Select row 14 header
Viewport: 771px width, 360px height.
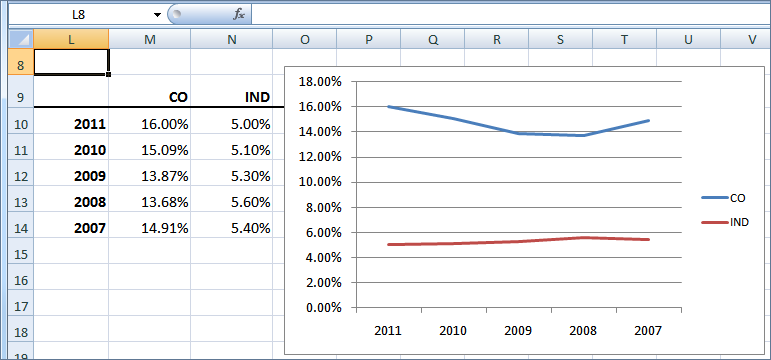click(x=21, y=229)
